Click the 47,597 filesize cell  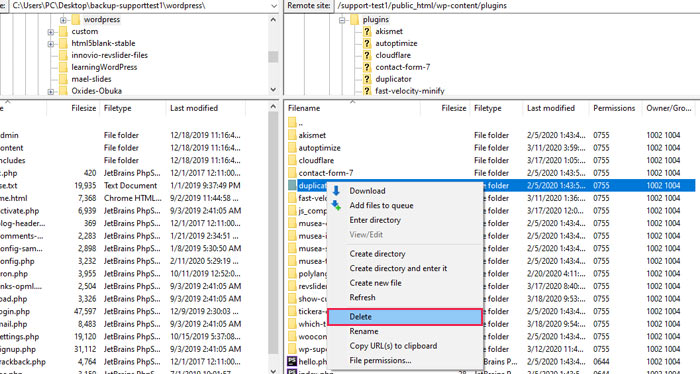[x=85, y=311]
